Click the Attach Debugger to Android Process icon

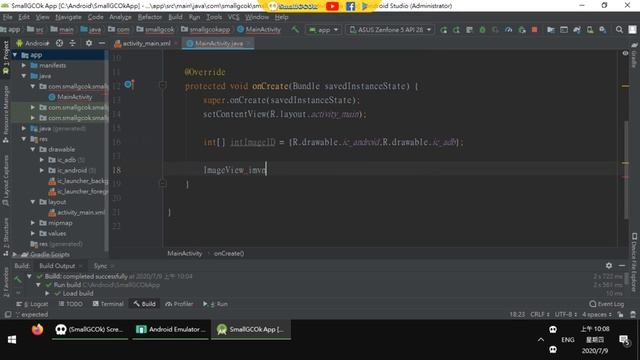click(522, 30)
